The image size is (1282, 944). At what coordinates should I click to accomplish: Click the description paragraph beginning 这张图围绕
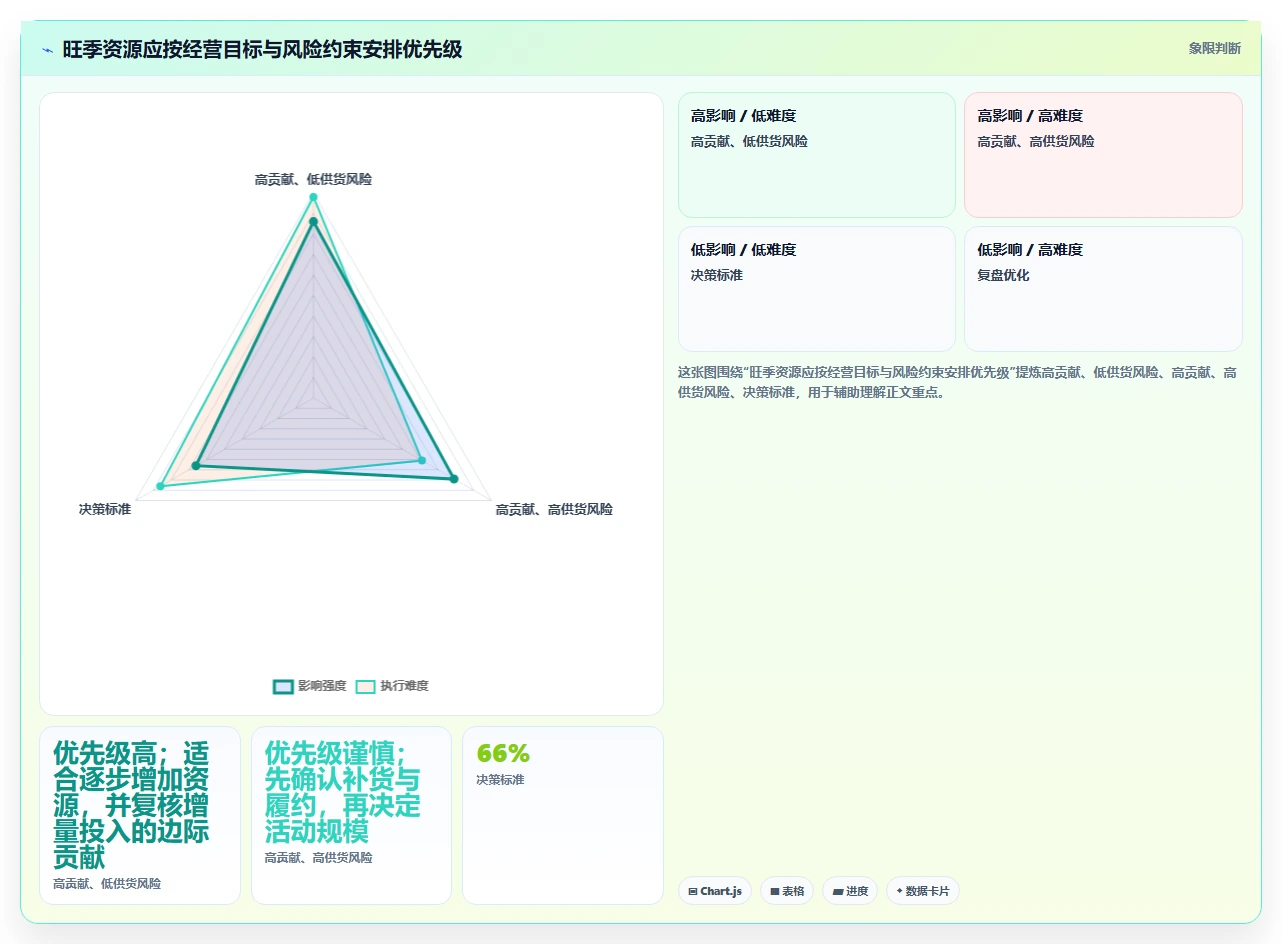(957, 382)
